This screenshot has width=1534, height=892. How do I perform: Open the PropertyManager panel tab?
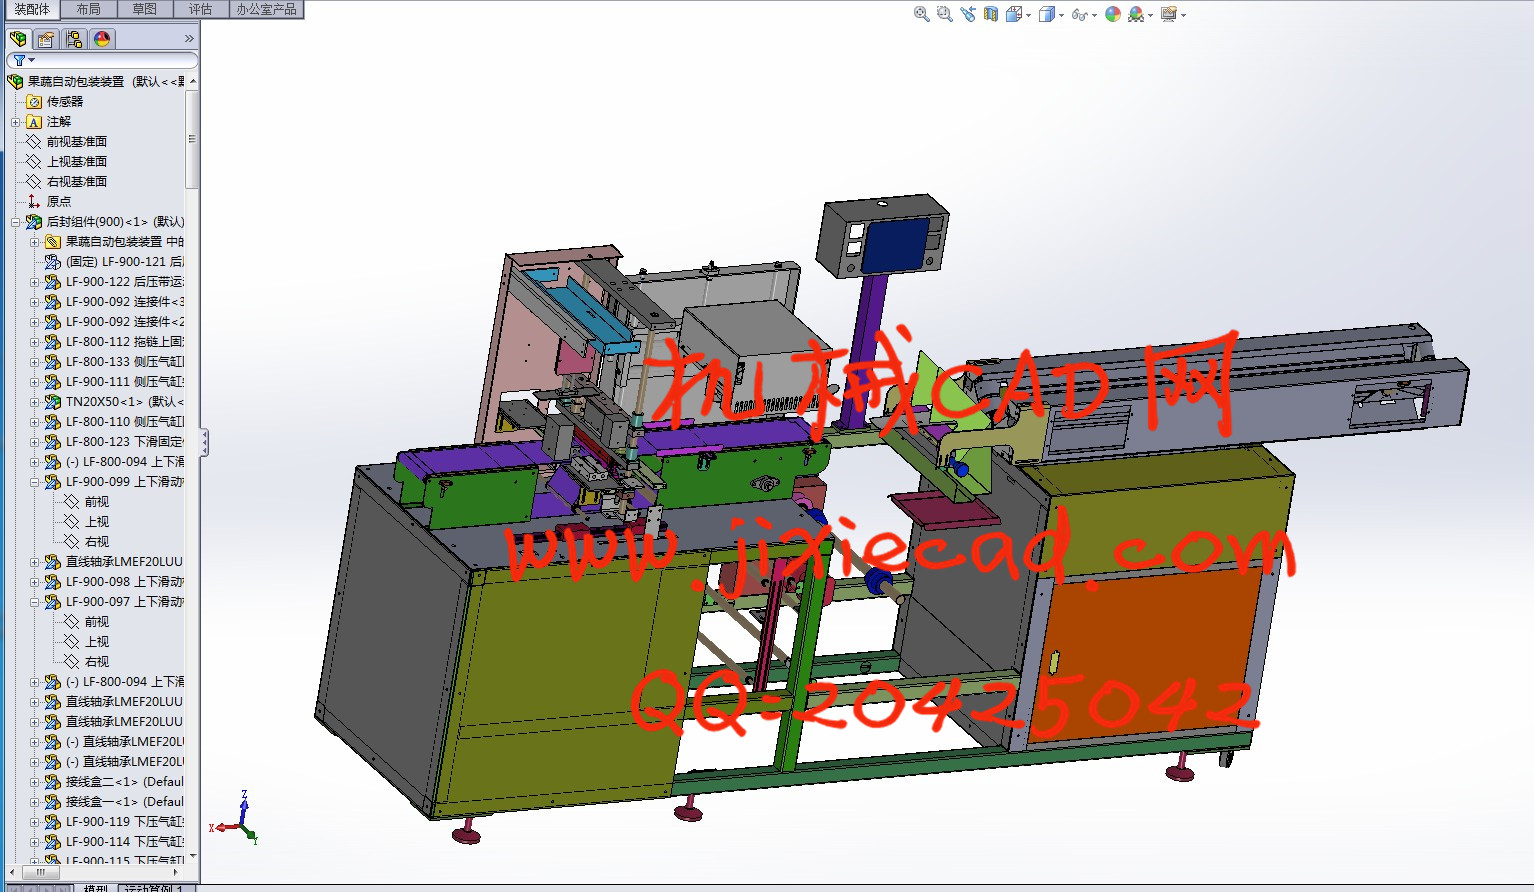click(x=46, y=39)
